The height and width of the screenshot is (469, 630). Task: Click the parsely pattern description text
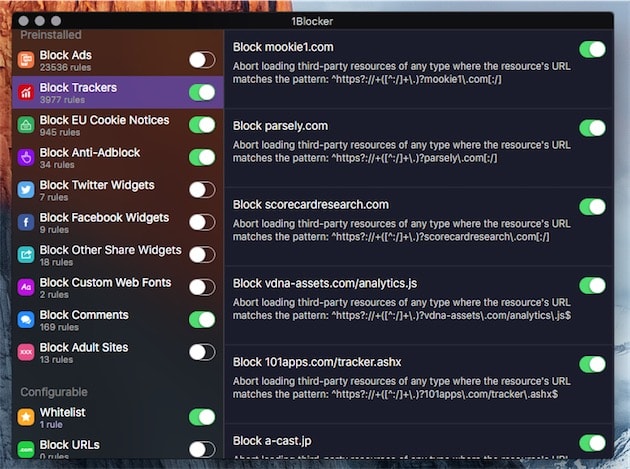click(401, 152)
